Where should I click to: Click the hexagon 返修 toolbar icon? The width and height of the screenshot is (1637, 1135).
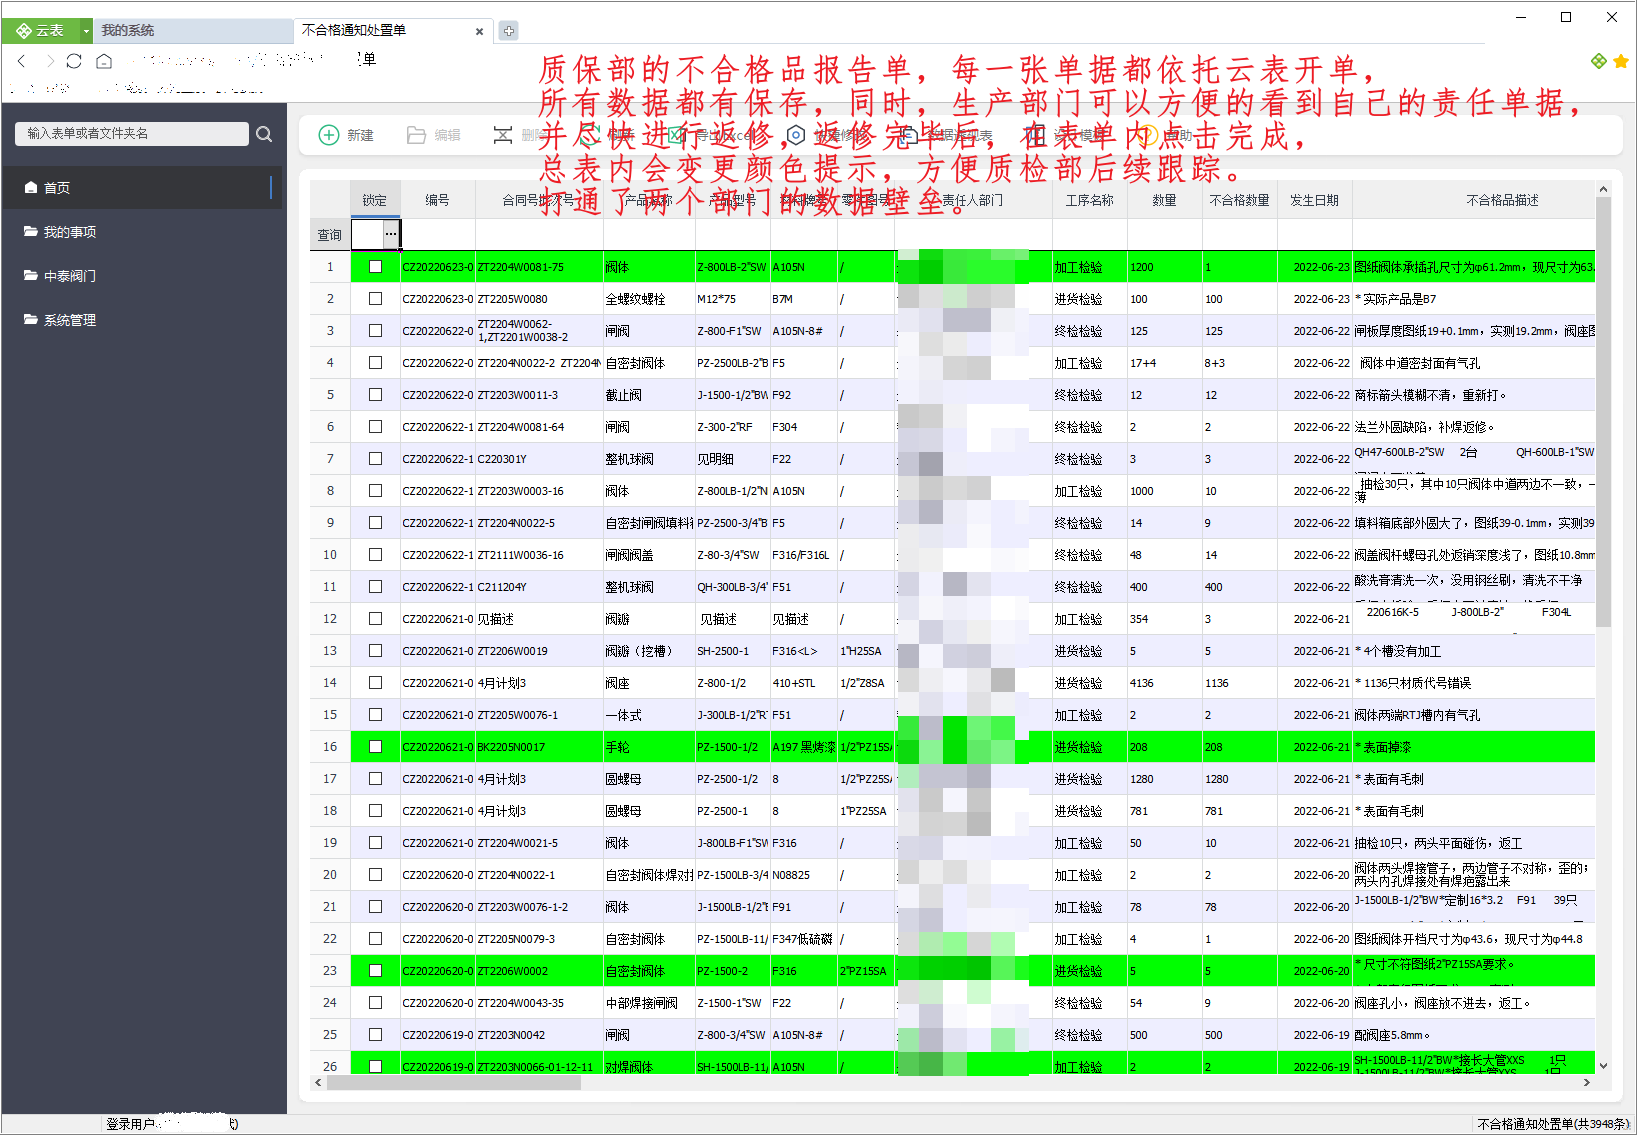795,135
